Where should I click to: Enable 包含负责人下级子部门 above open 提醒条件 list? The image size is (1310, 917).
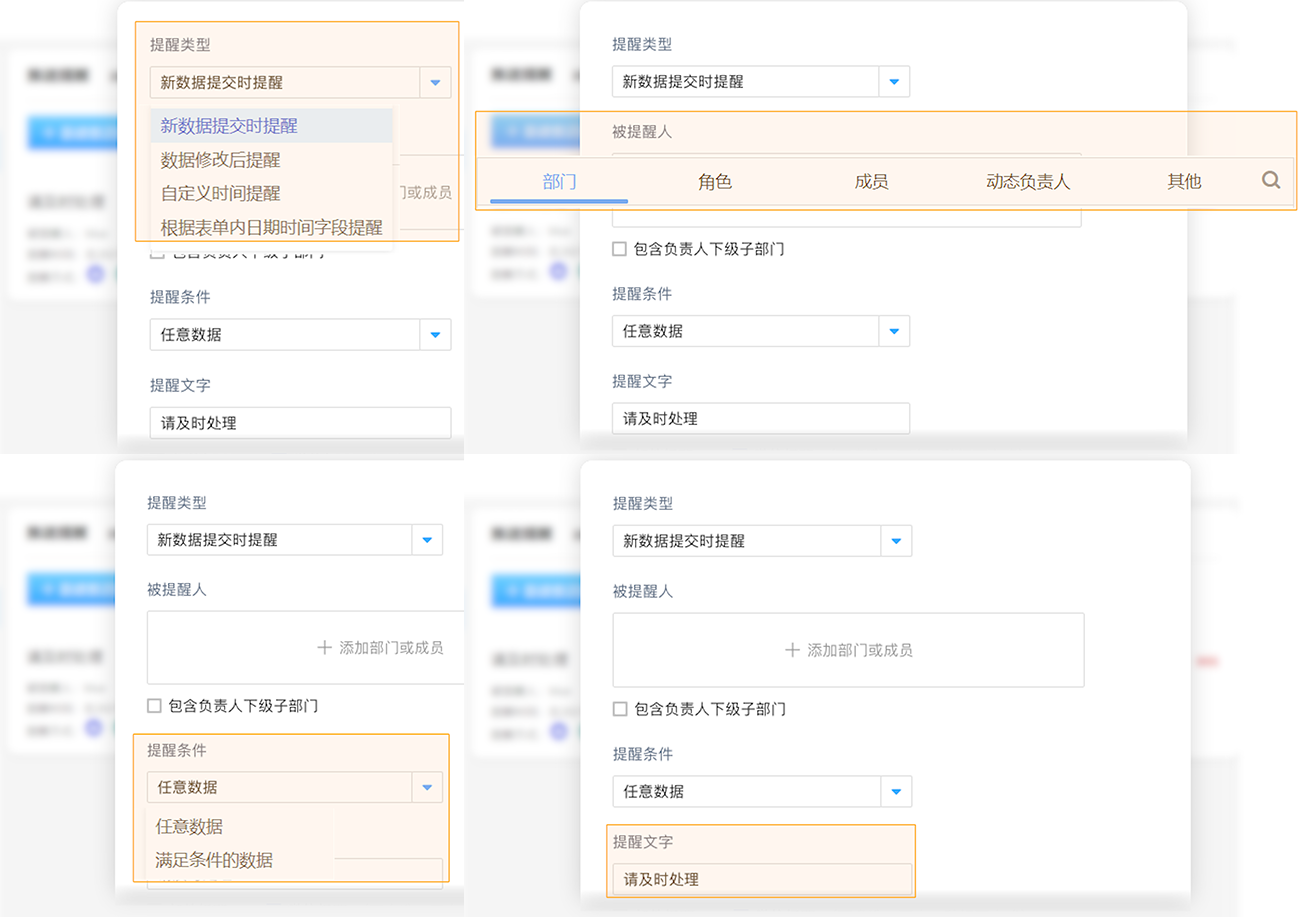click(x=154, y=706)
